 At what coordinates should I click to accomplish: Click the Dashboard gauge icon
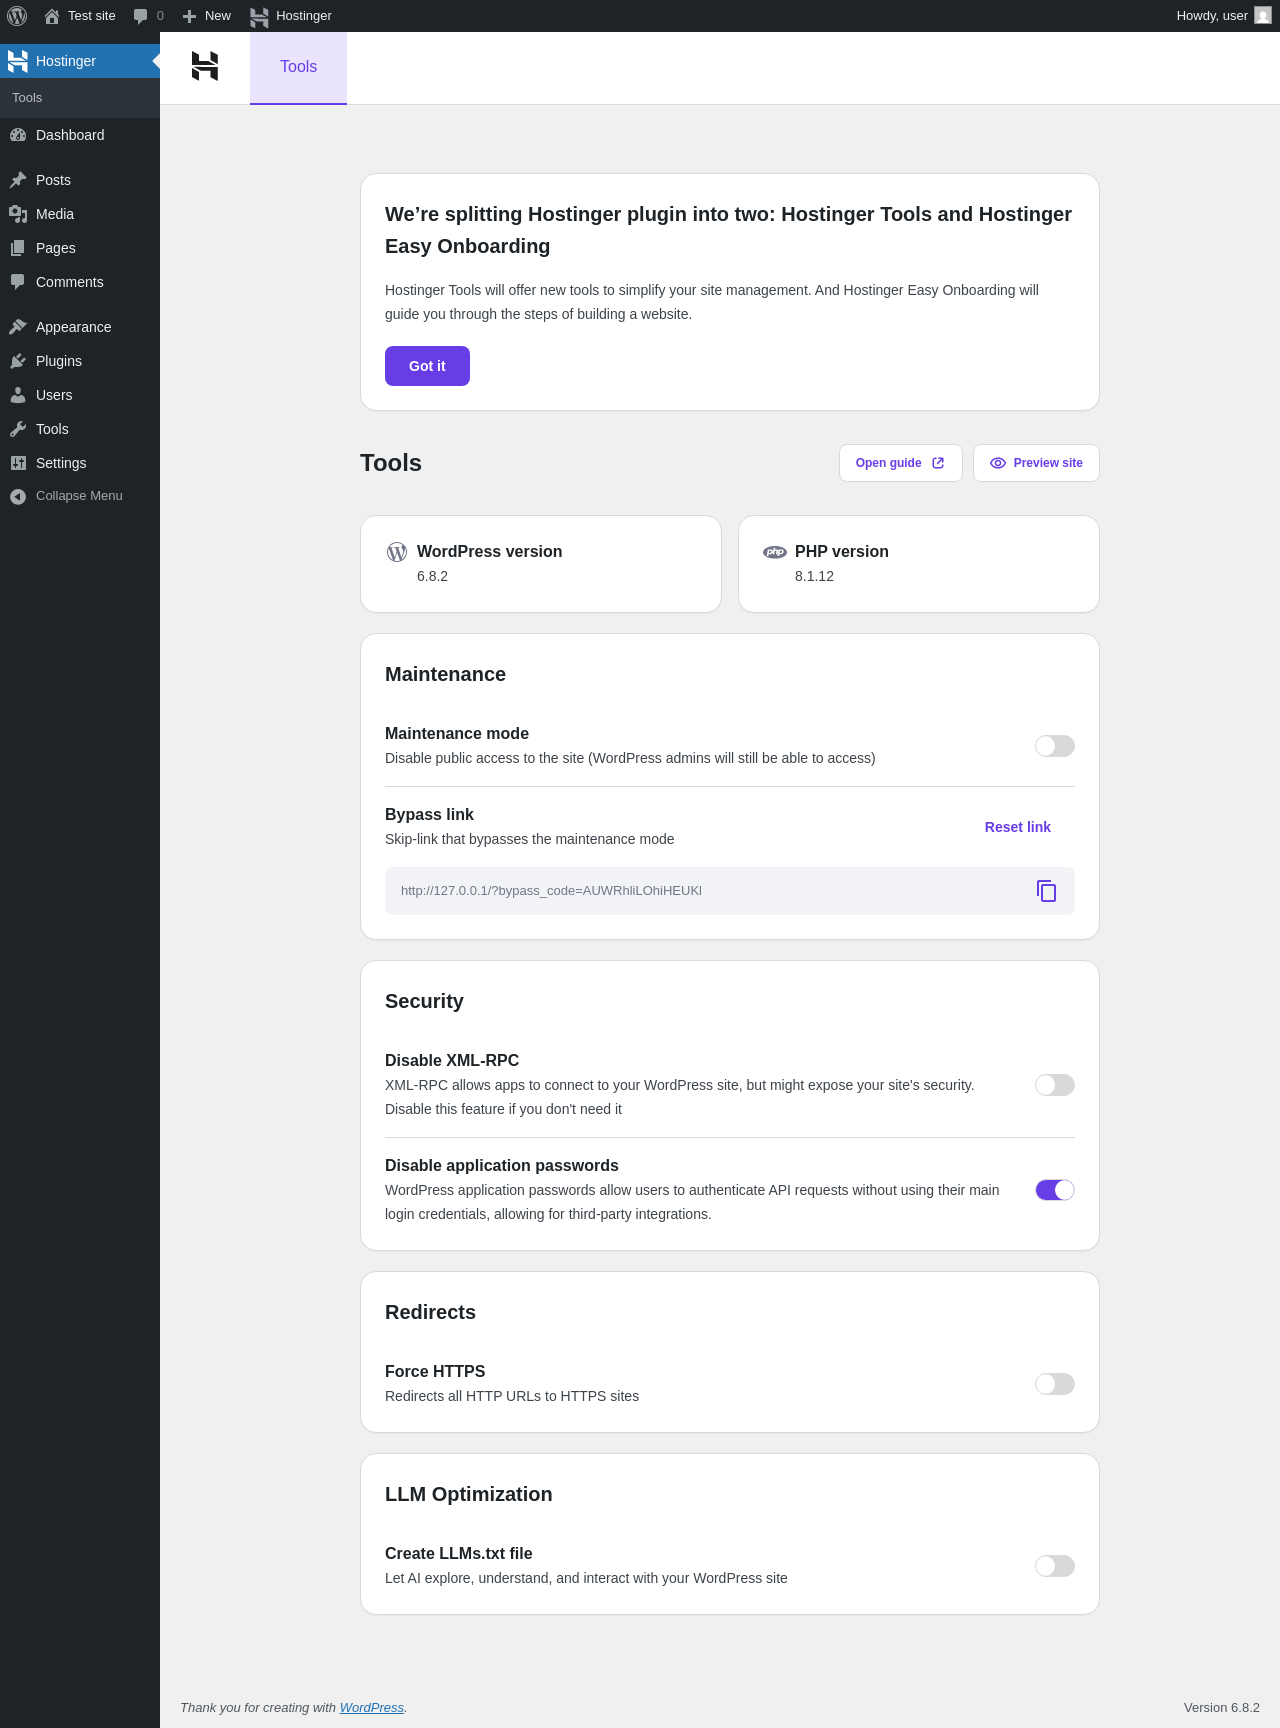click(18, 135)
